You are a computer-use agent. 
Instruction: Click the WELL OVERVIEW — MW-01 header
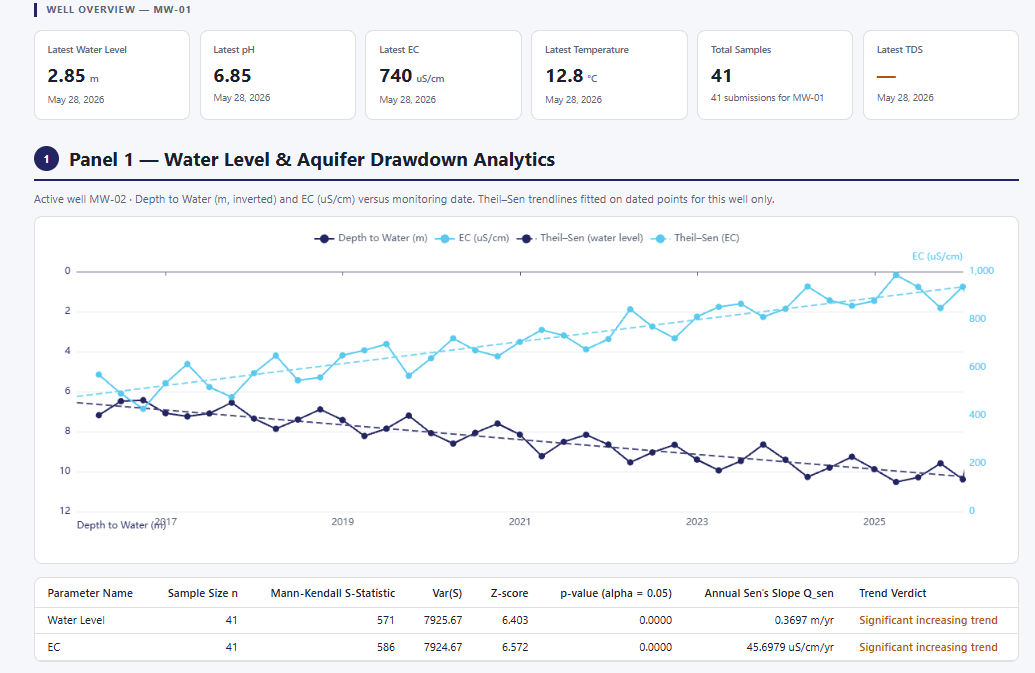coord(118,10)
